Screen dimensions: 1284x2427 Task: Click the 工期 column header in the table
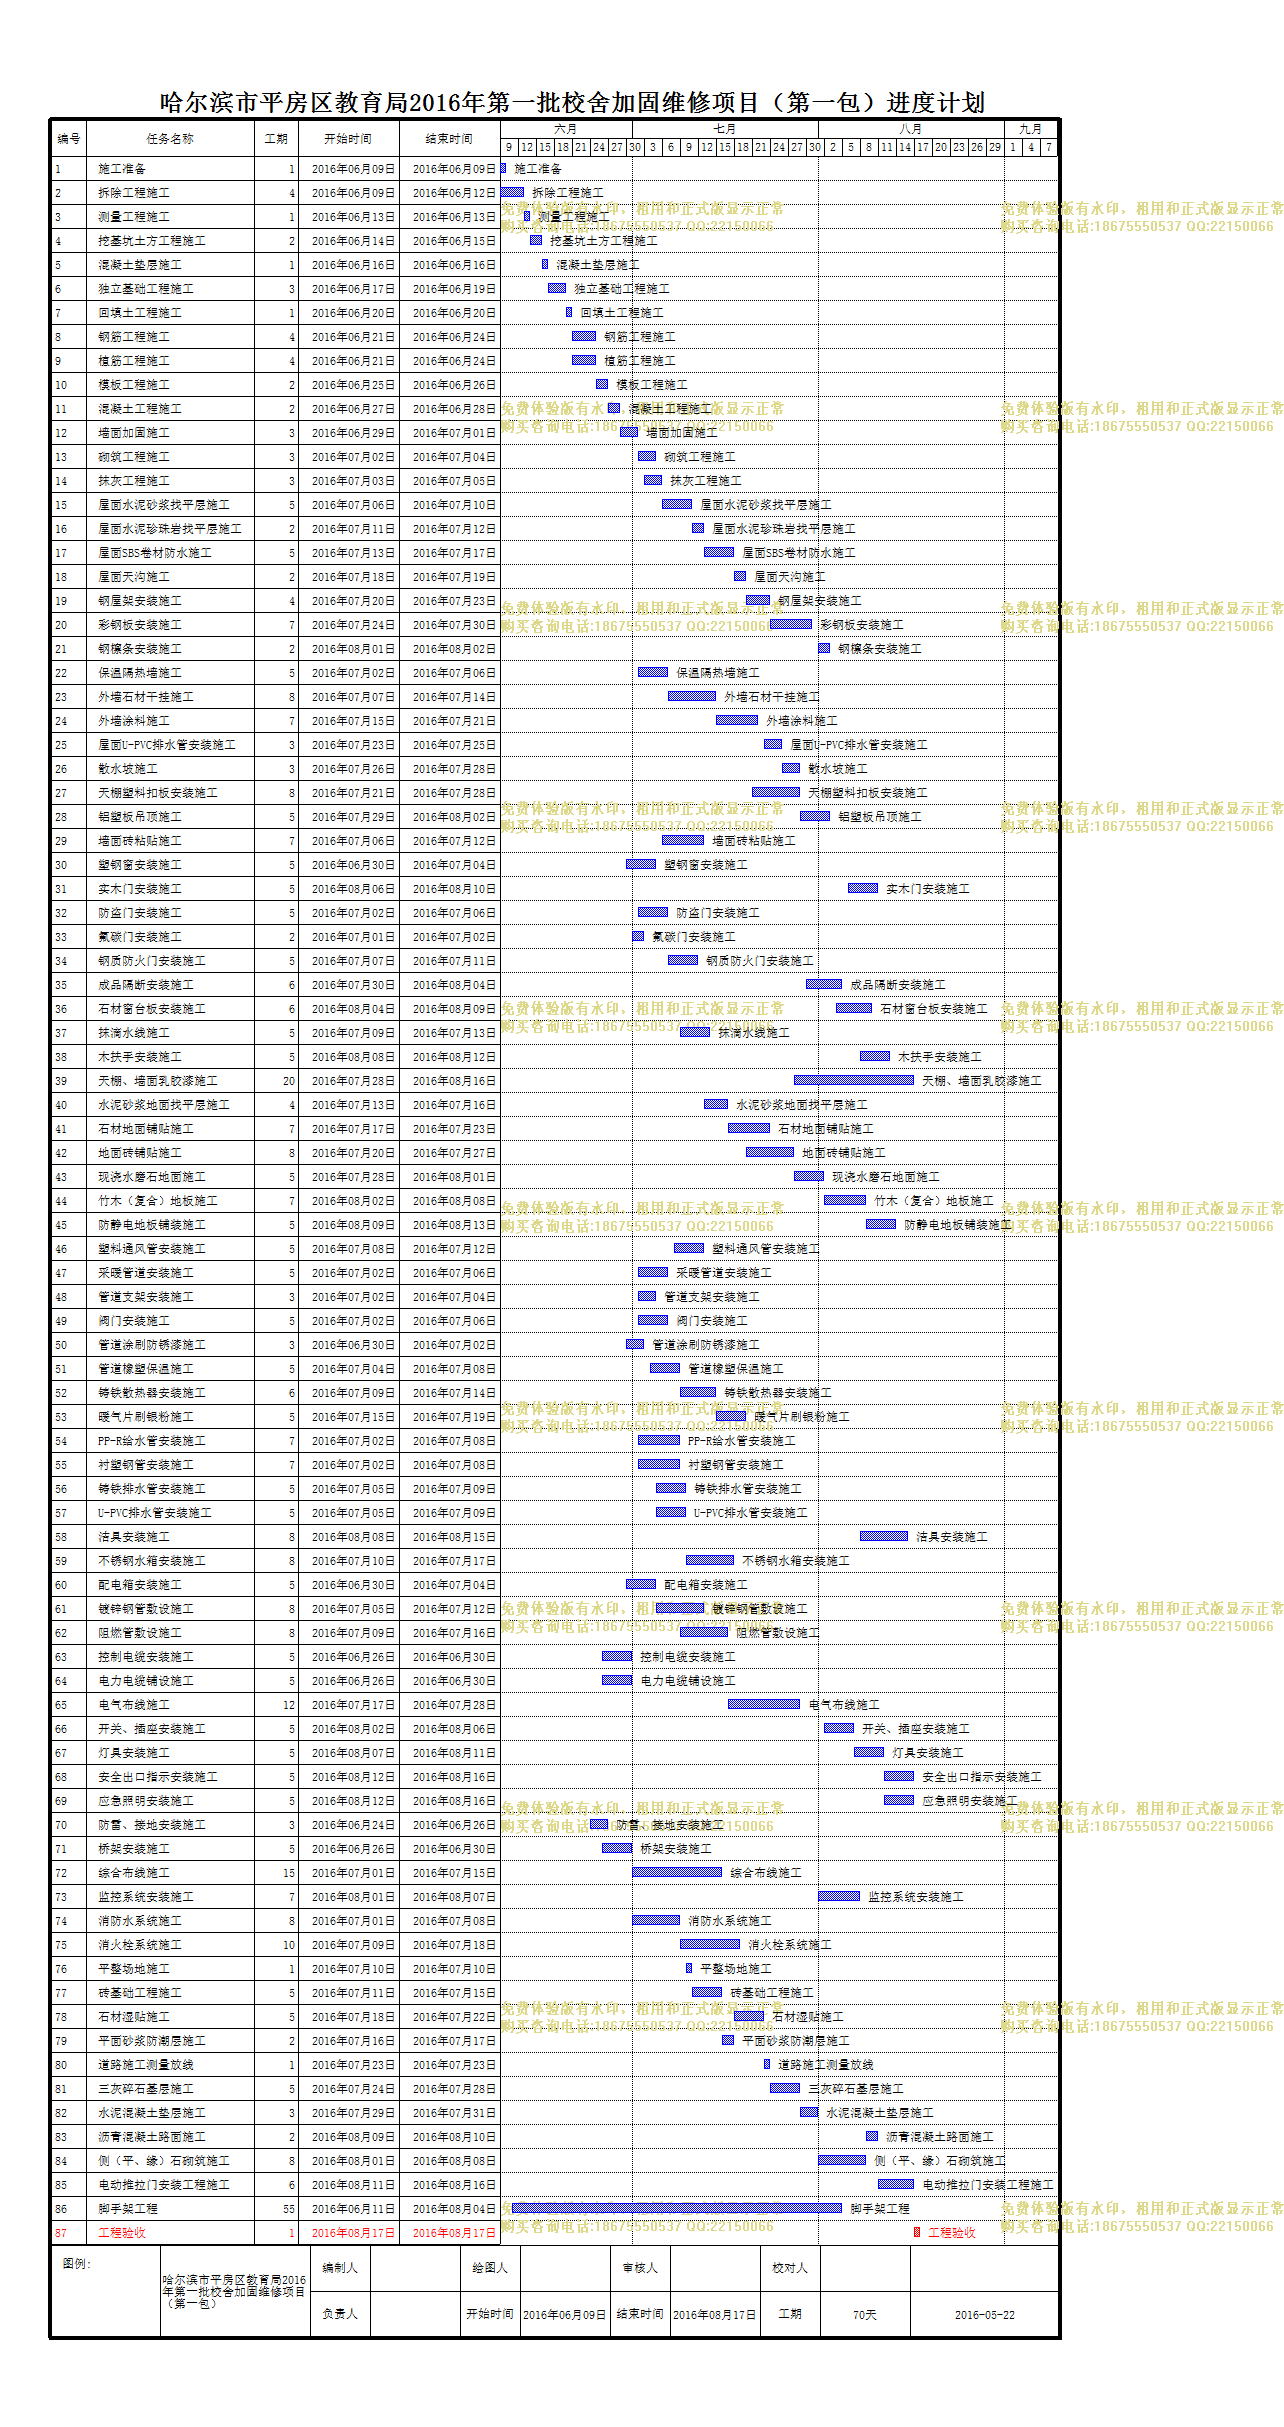(x=276, y=139)
